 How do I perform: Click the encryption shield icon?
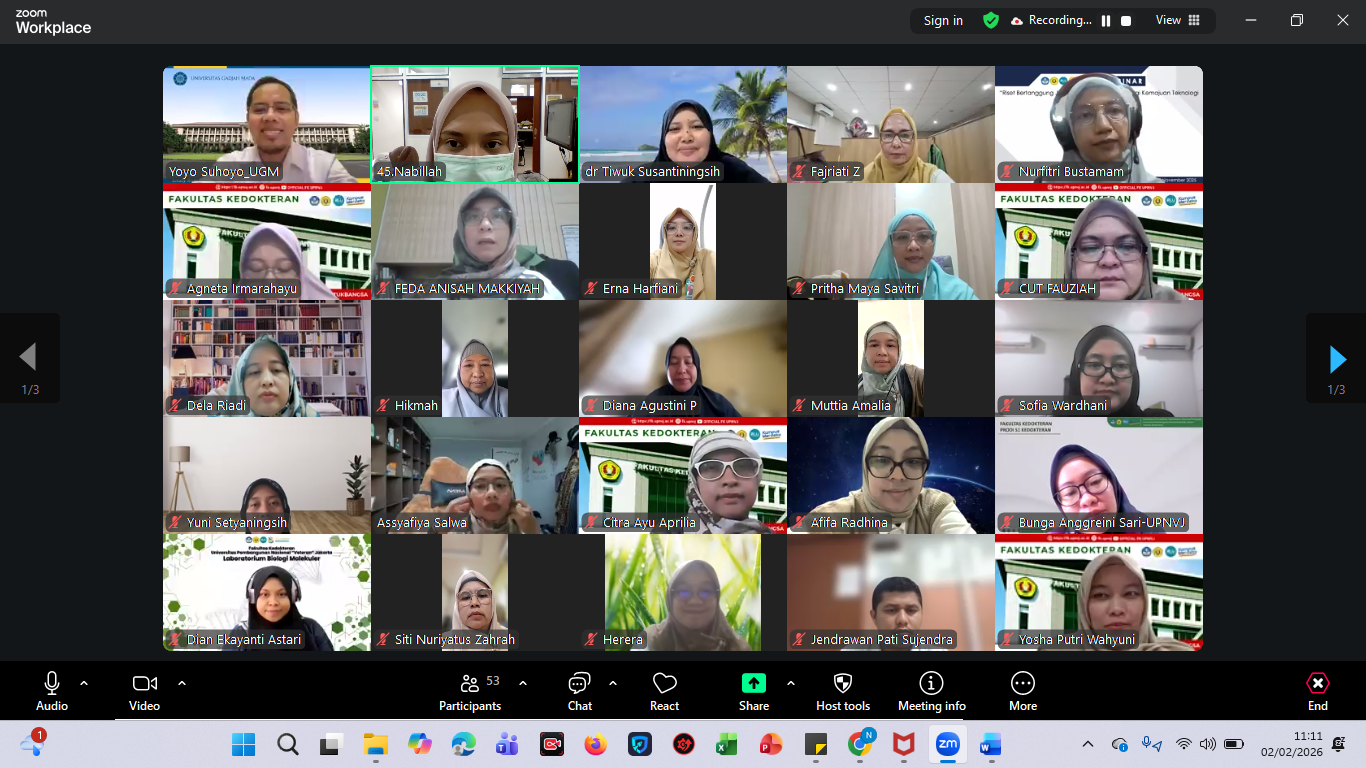tap(991, 20)
